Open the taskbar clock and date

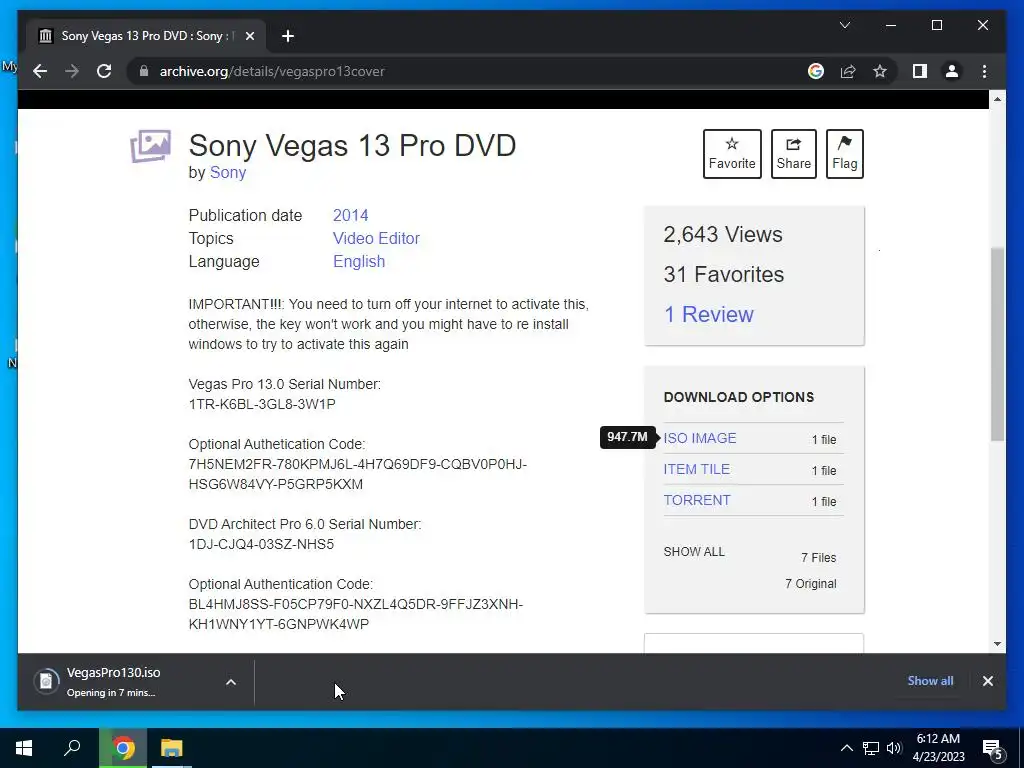[938, 748]
